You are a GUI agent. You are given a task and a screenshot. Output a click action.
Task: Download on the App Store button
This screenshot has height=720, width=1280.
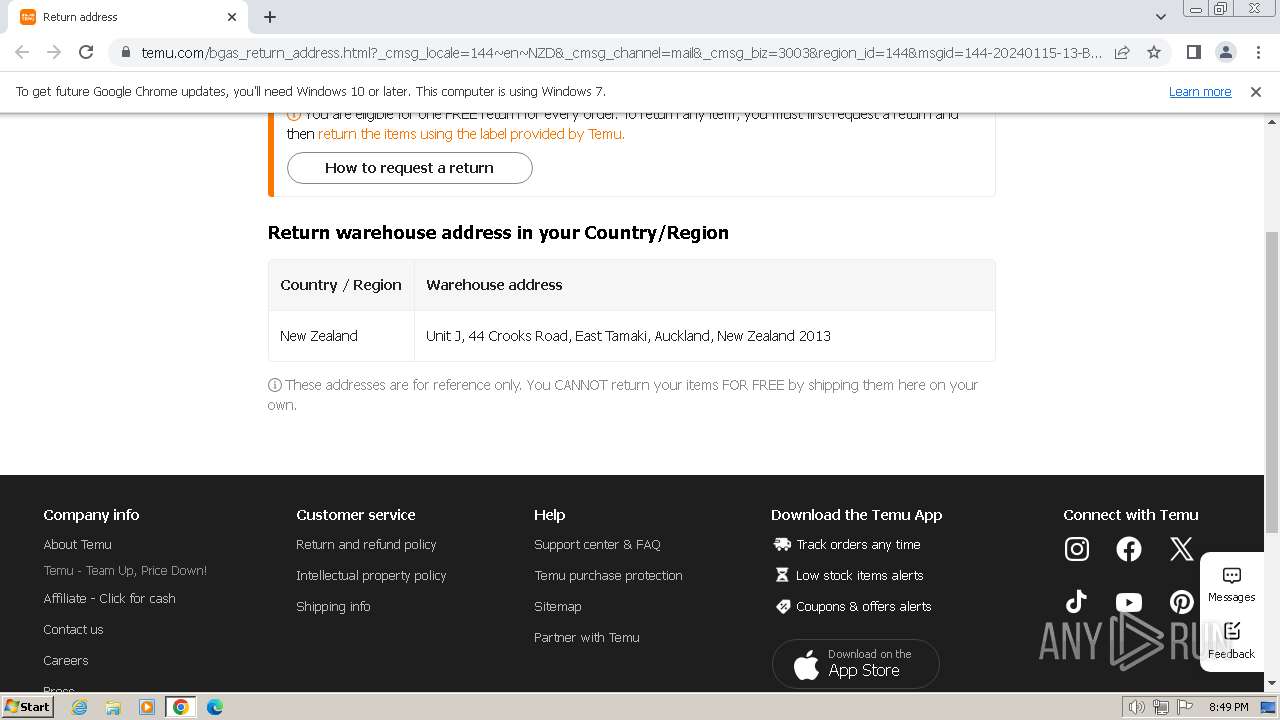[855, 663]
